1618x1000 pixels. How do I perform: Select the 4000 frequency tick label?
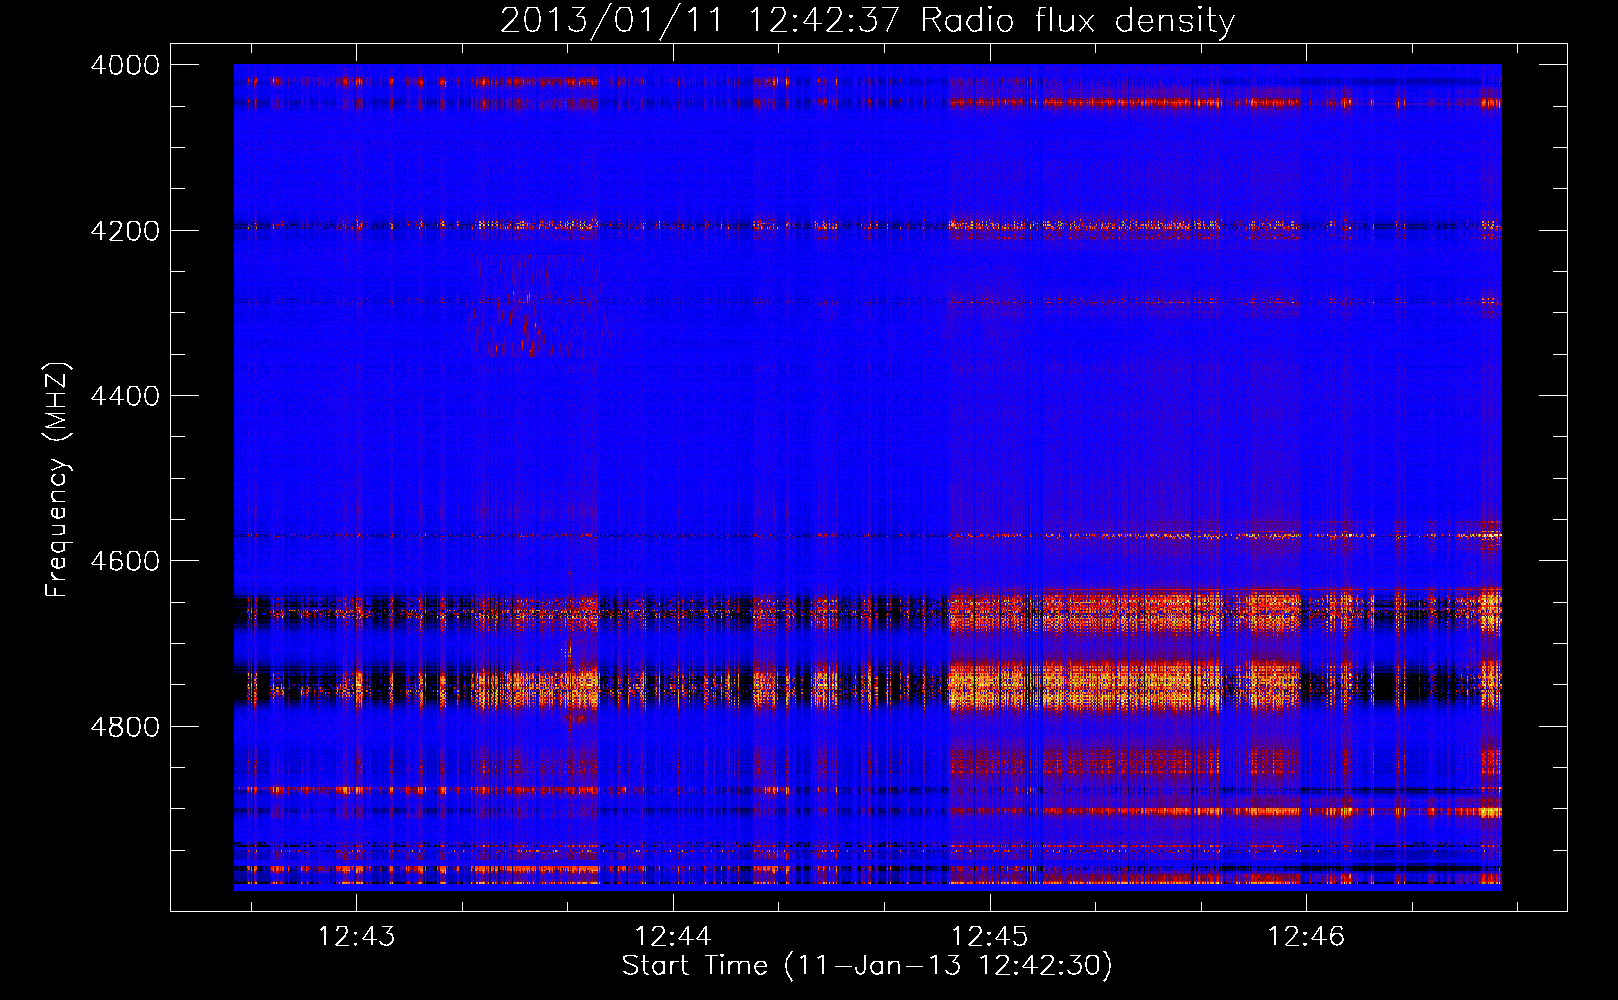[125, 65]
